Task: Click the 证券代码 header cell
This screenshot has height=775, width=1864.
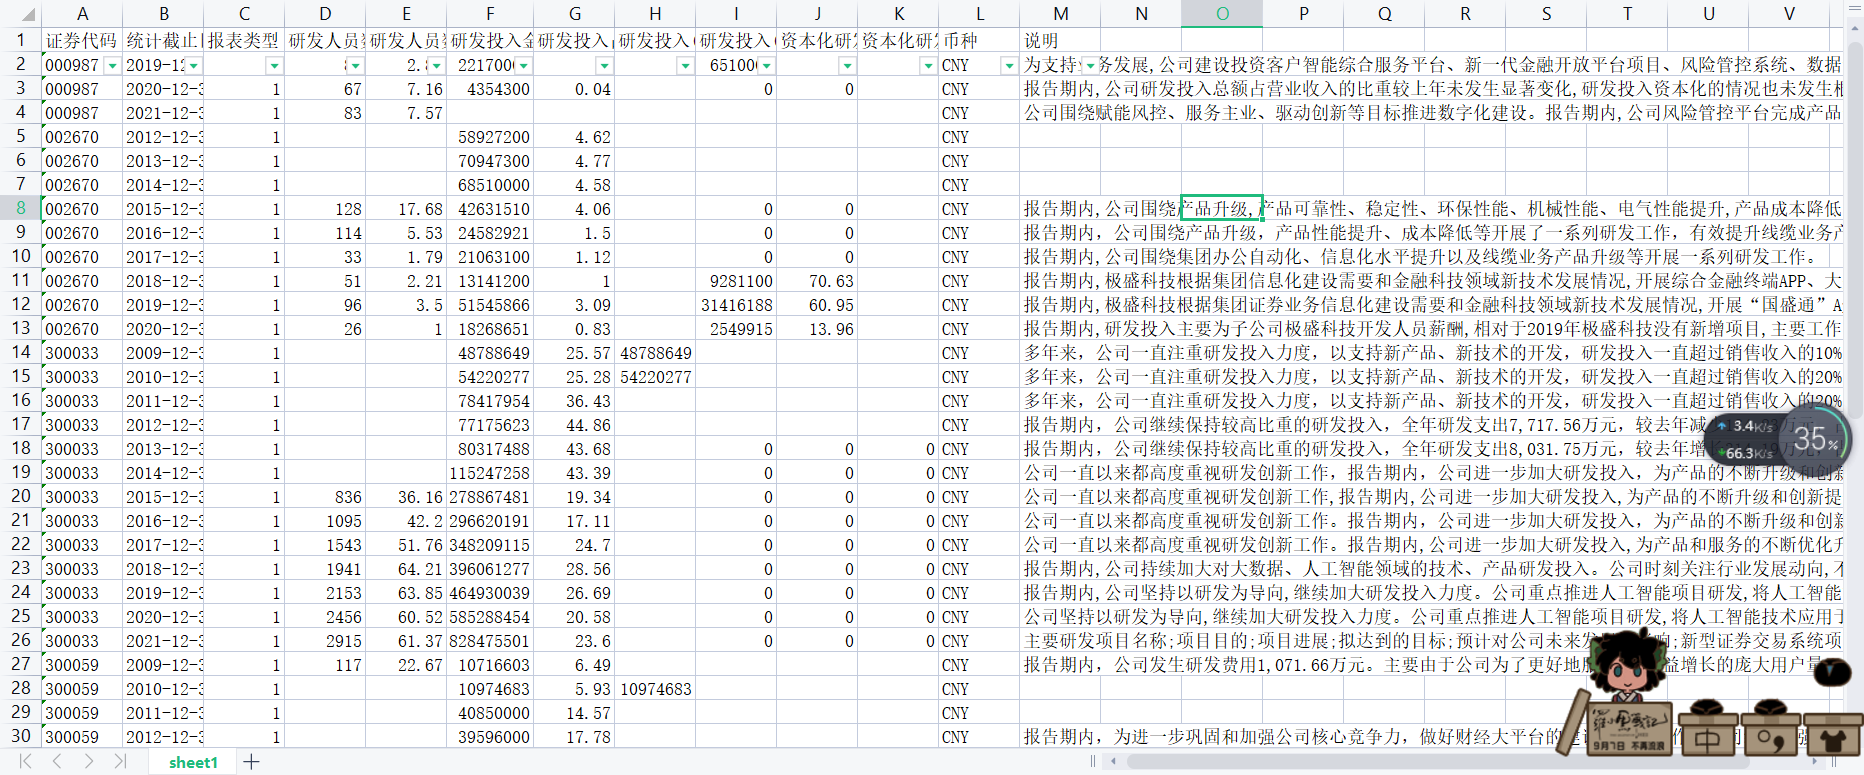Action: [82, 40]
